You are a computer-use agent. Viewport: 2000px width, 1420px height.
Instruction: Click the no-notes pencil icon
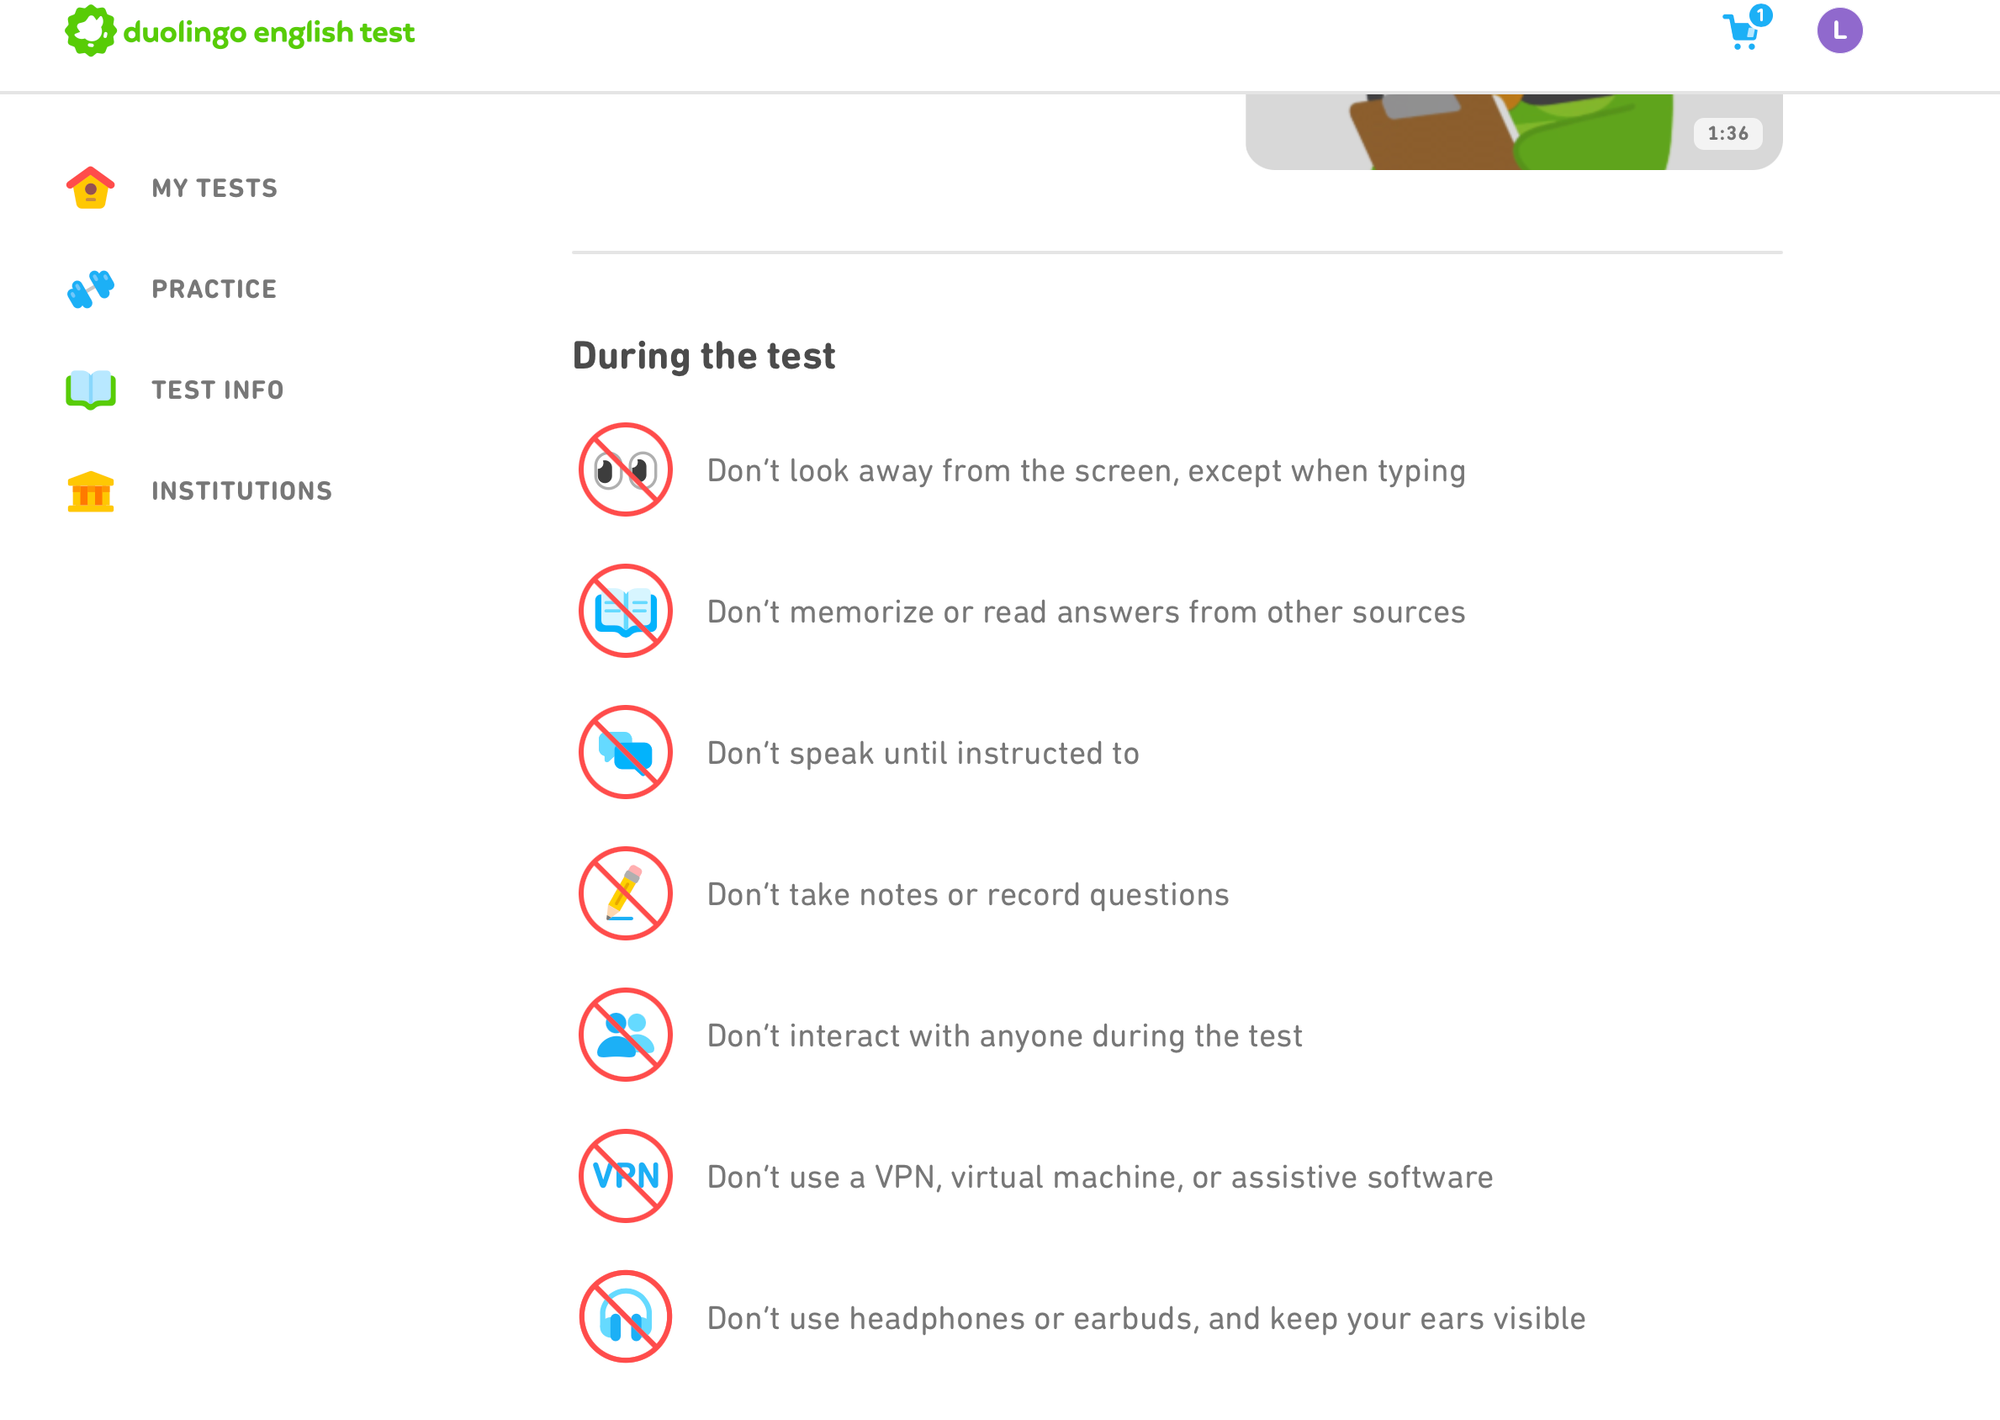[625, 894]
